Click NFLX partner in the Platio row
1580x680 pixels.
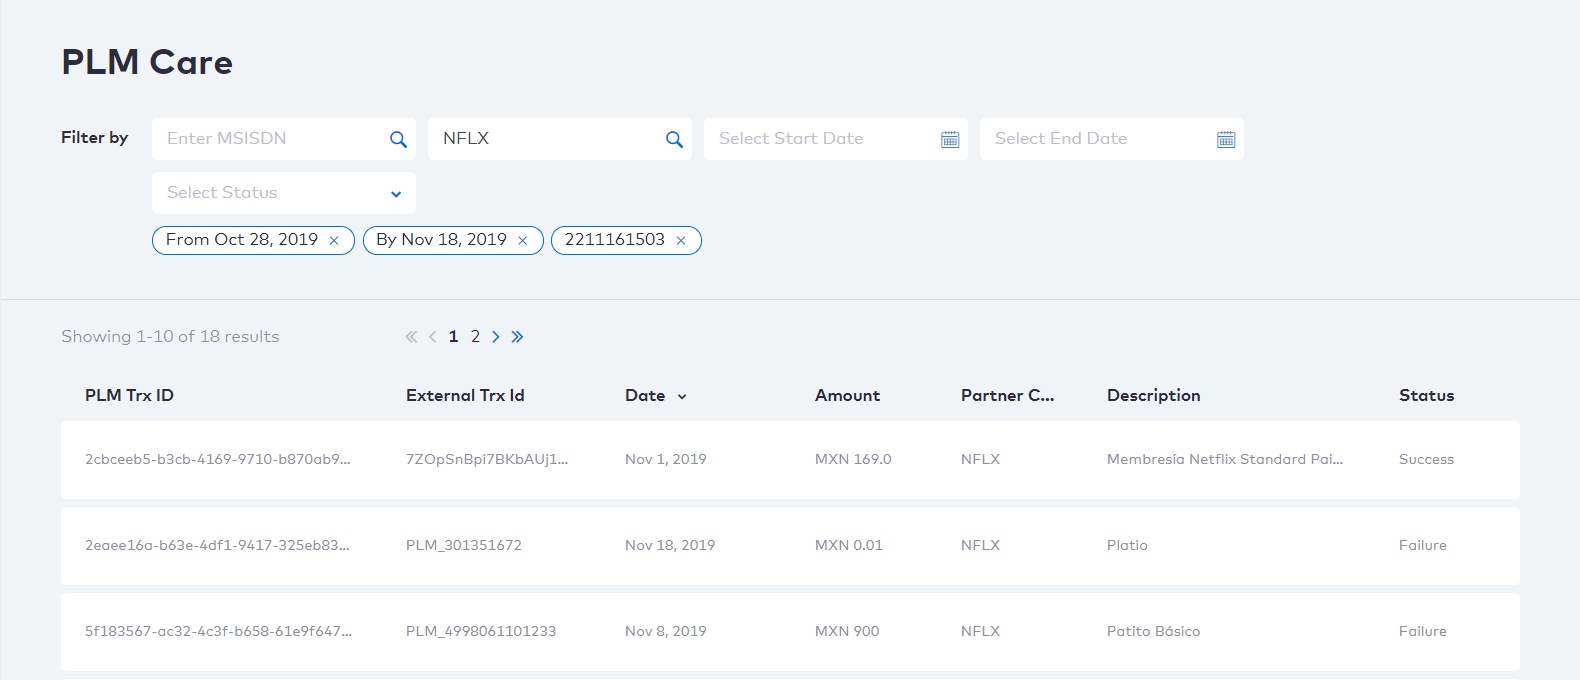point(980,546)
